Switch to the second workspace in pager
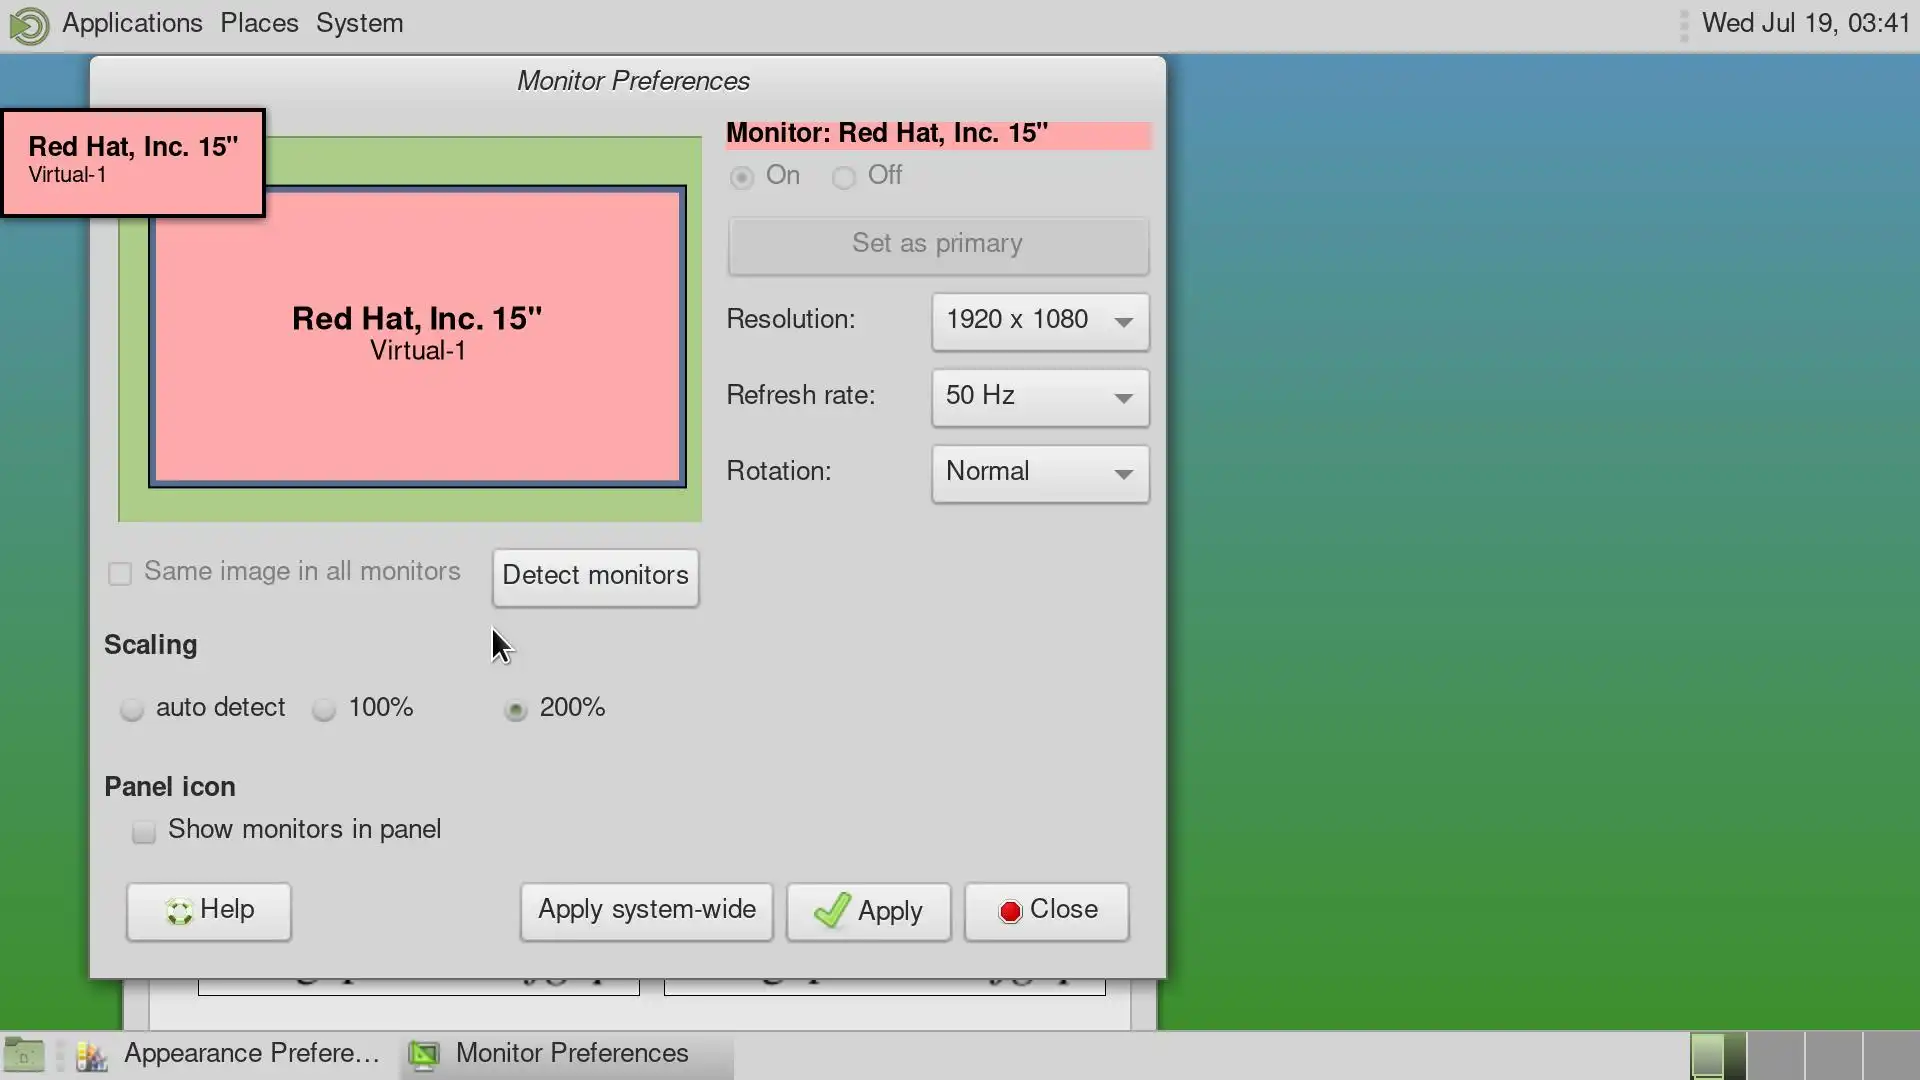 [1776, 1055]
